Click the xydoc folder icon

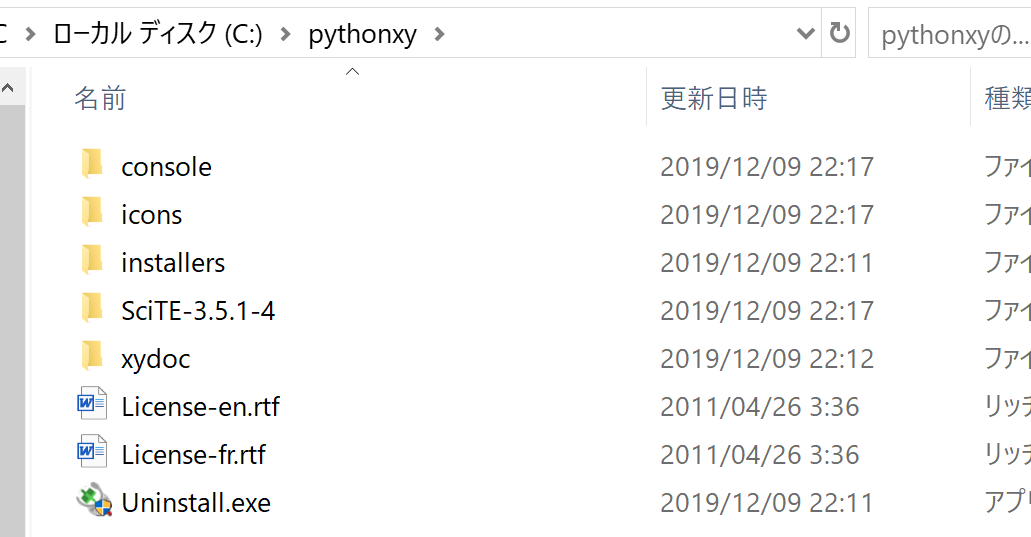click(92, 356)
